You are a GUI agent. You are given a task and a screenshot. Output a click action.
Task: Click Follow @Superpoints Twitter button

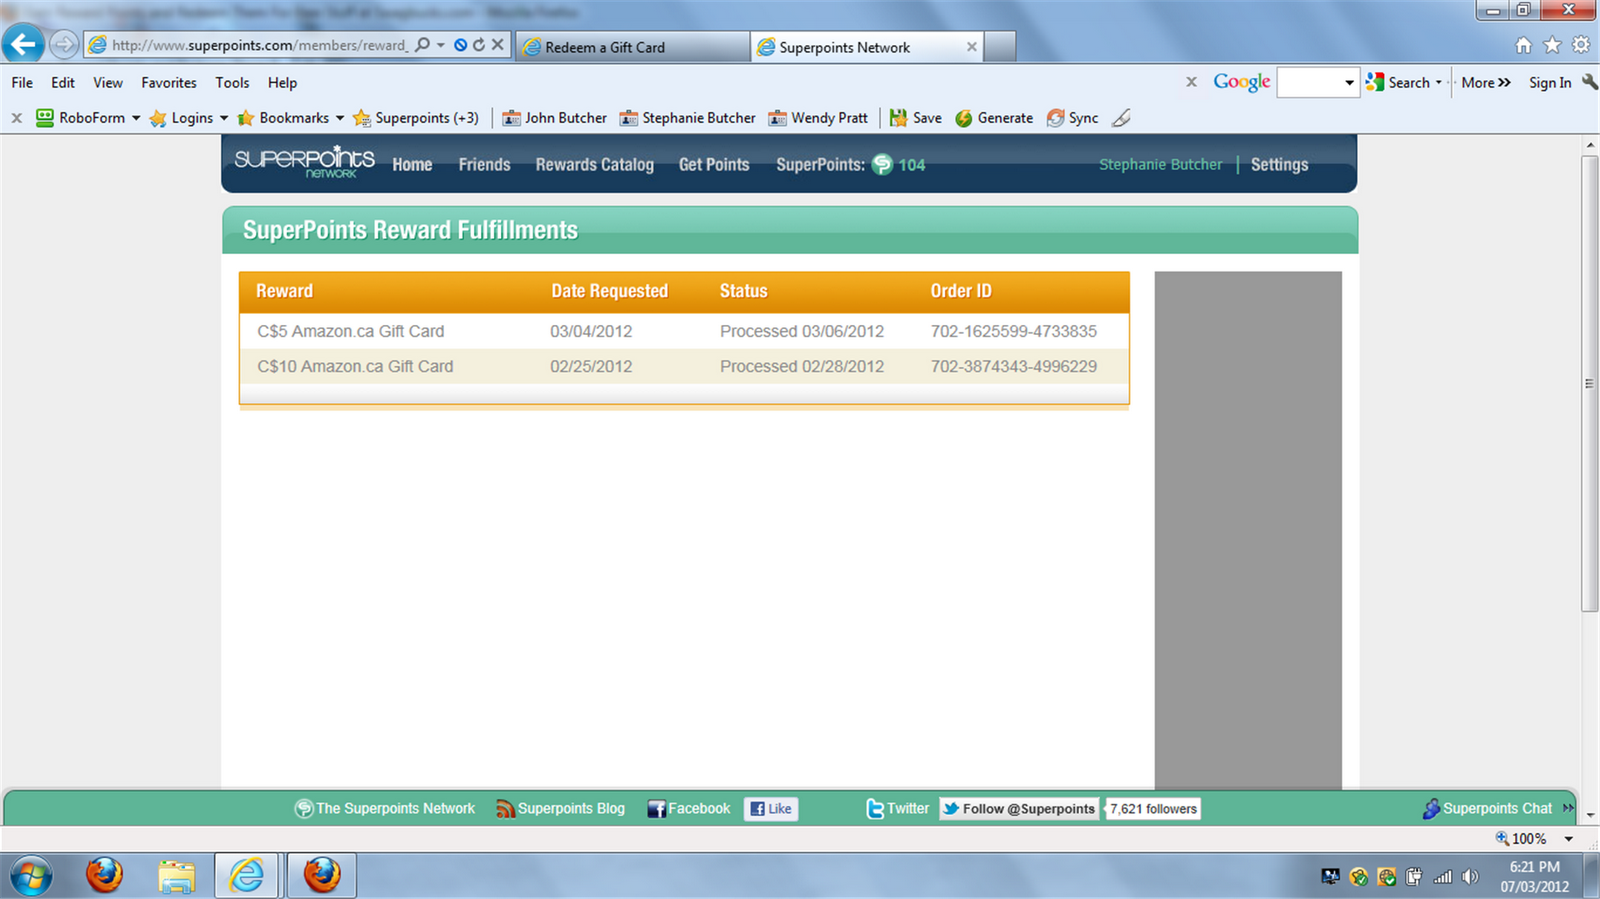coord(1019,809)
